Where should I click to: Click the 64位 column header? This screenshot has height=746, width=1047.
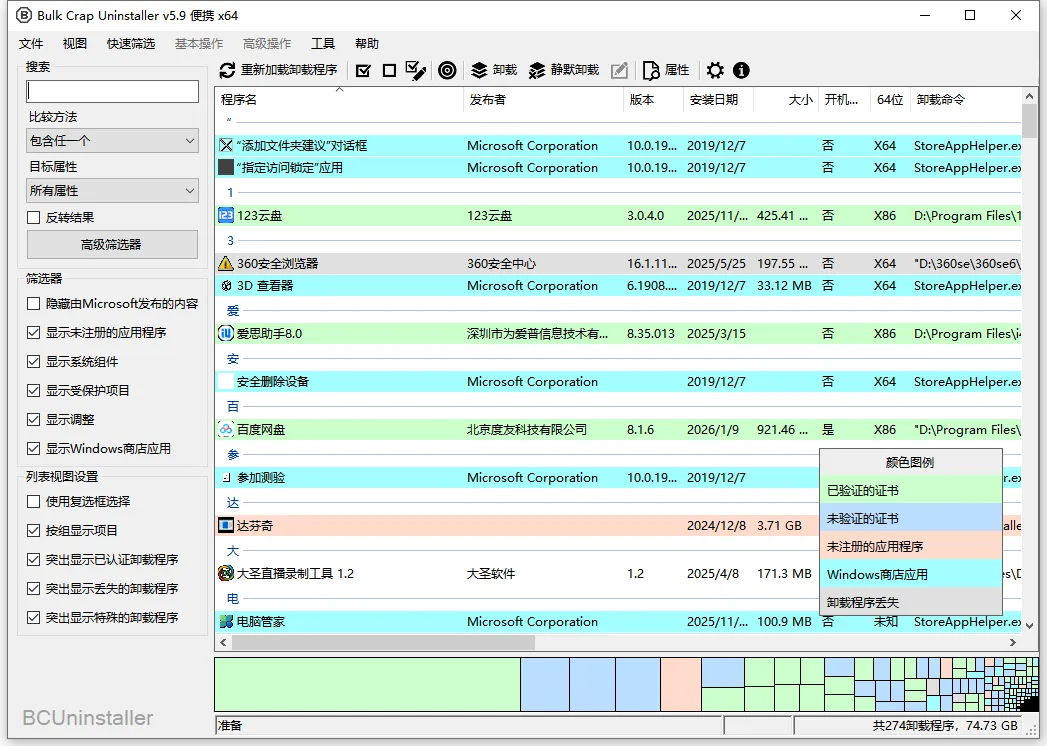point(890,100)
